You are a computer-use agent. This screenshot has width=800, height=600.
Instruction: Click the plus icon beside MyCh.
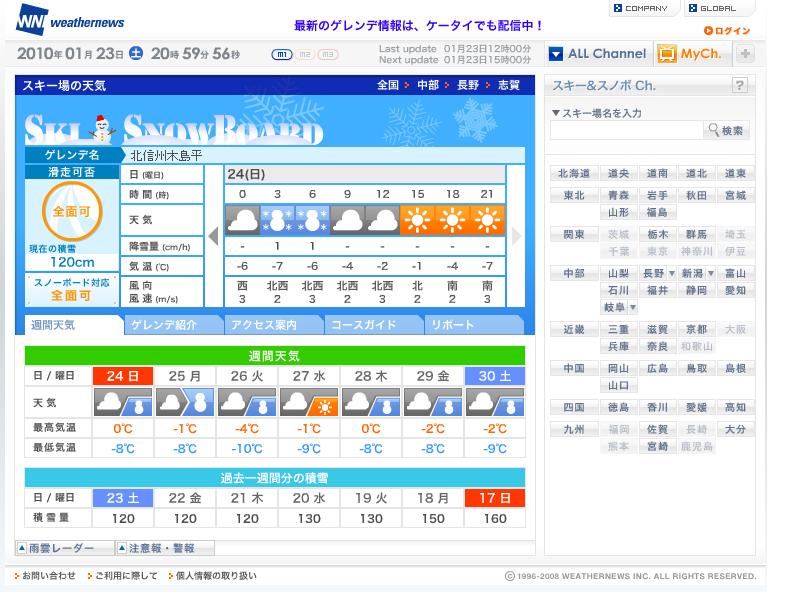(x=745, y=54)
